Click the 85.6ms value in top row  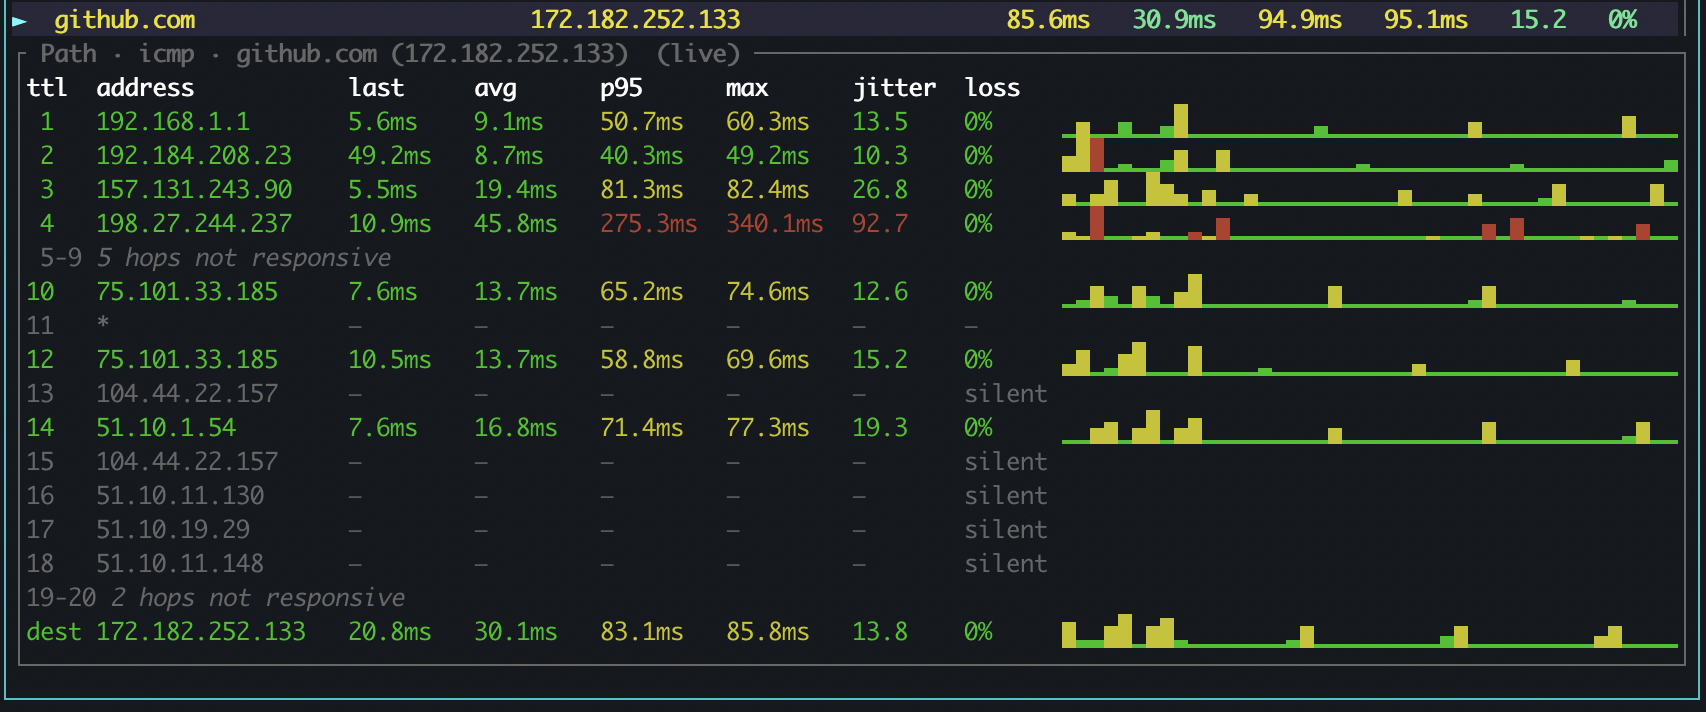tap(1048, 20)
